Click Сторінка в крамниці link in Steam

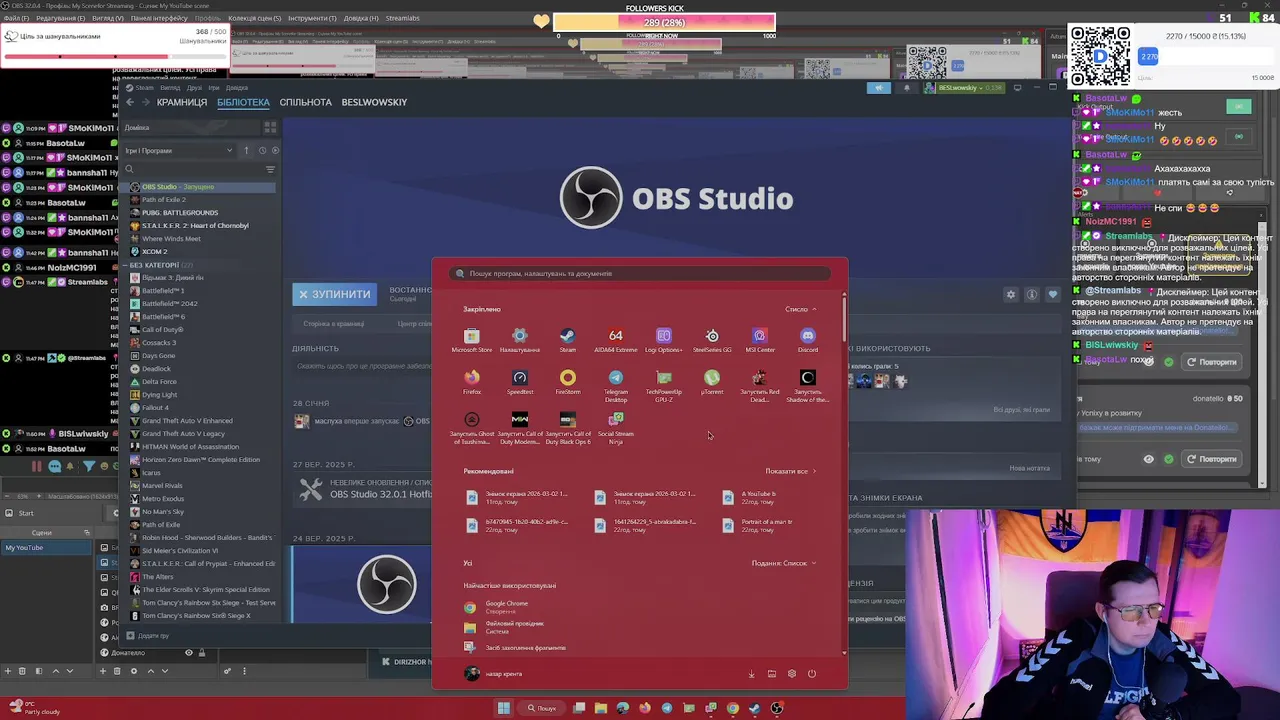334,324
